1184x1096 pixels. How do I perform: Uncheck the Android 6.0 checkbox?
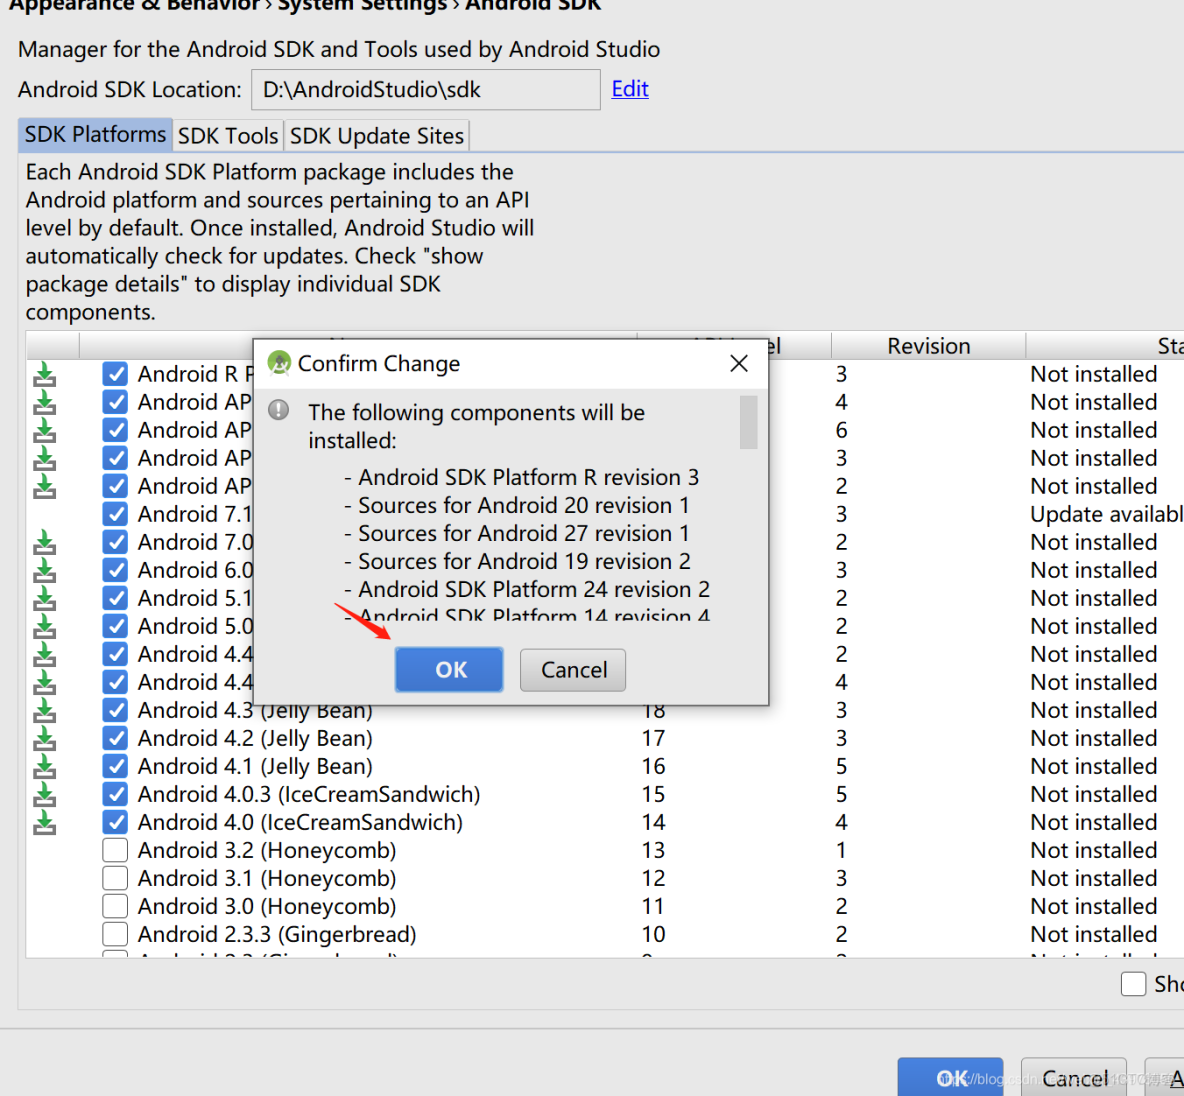pos(115,570)
